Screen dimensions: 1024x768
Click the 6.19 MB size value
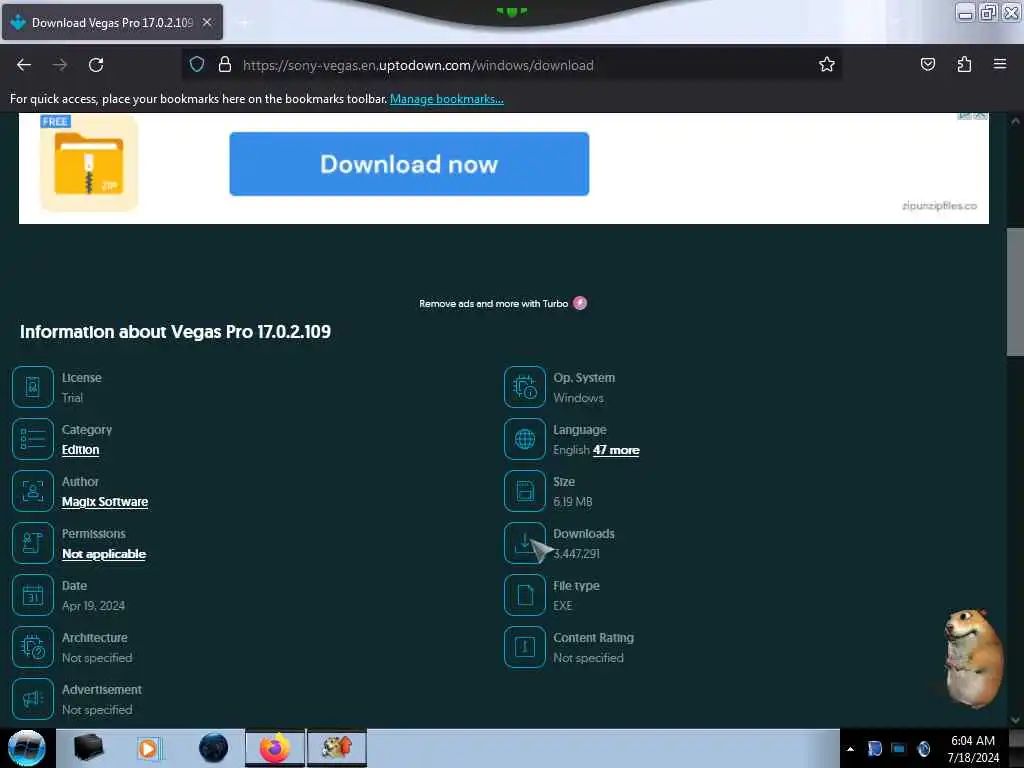coord(573,502)
